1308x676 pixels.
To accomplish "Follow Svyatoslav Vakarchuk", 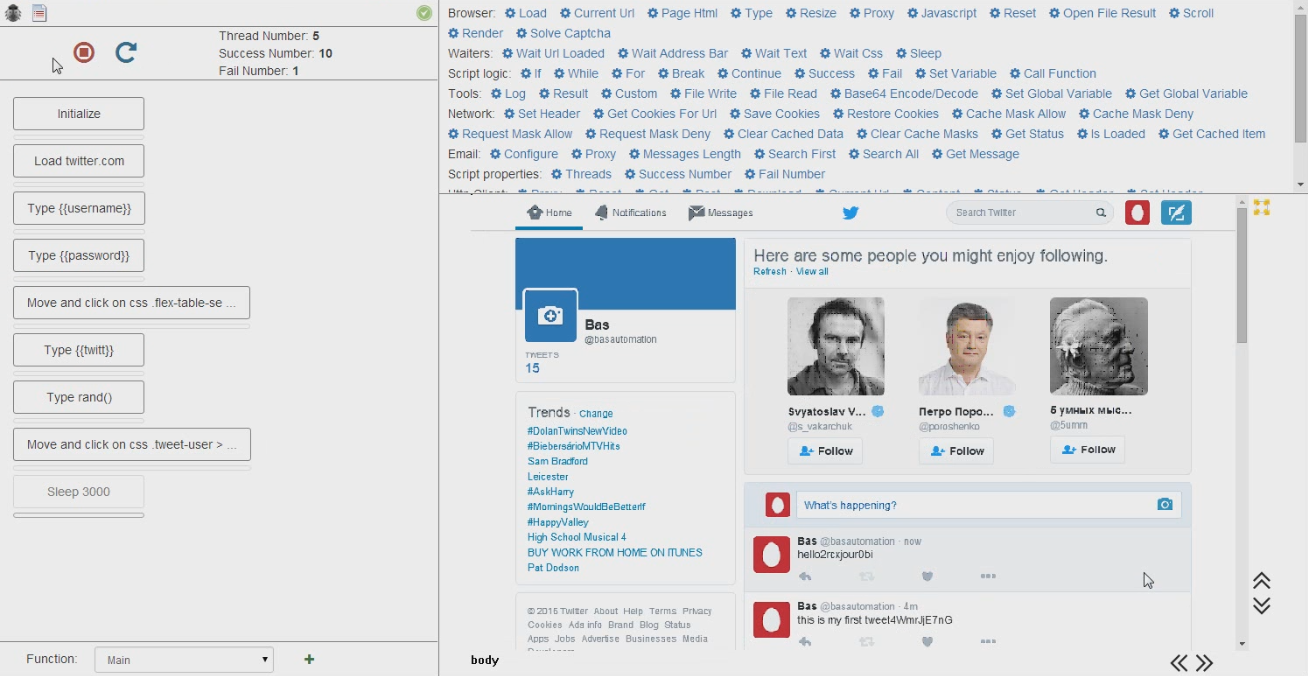I will [825, 451].
